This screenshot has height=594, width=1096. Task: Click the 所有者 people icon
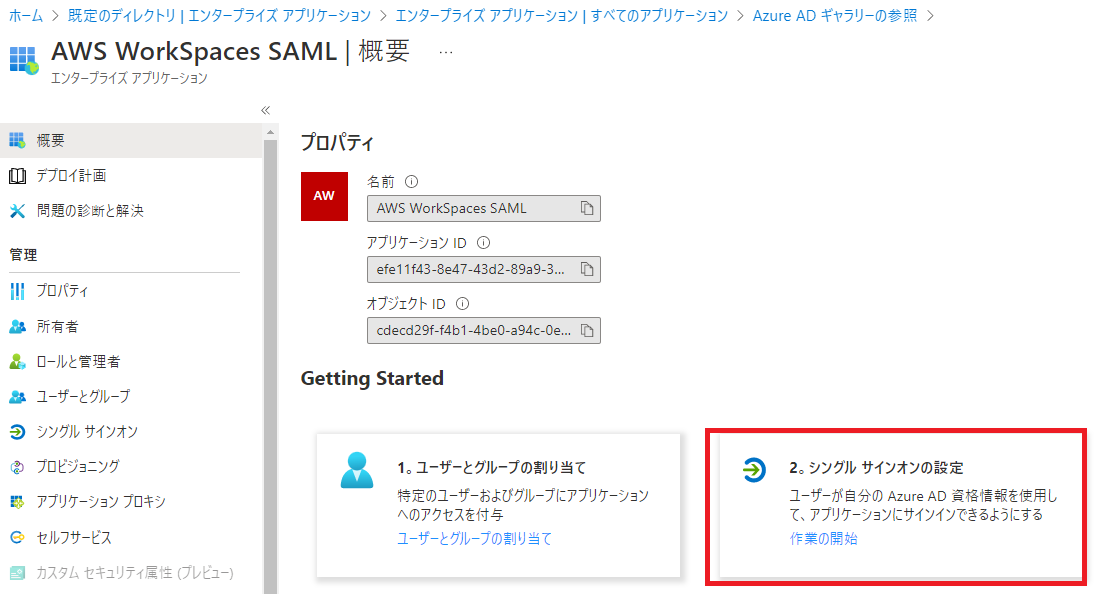coord(17,326)
